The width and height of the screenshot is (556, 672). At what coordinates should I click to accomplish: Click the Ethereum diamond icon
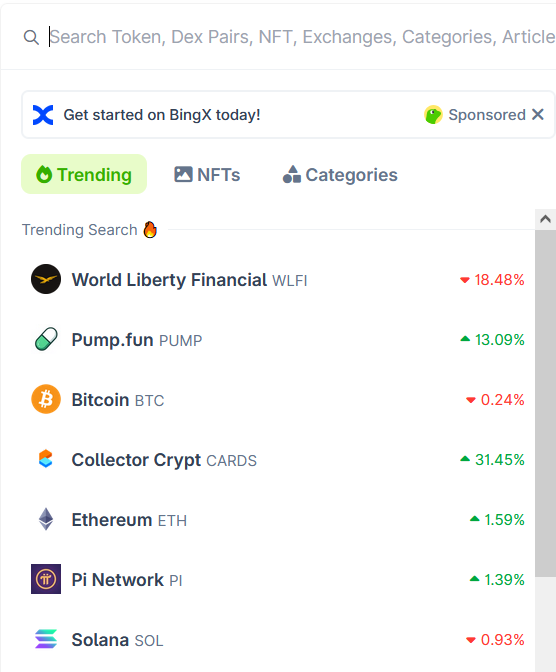pos(46,519)
